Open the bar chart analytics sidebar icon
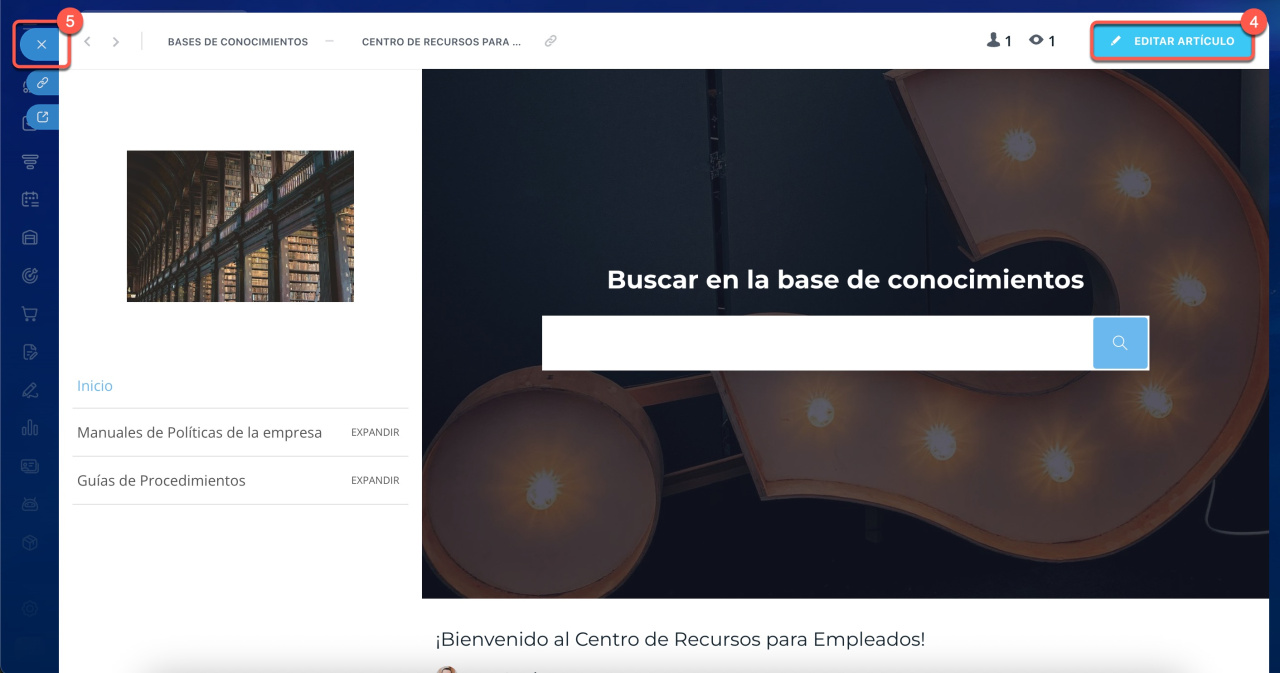Screen dimensions: 1280x673 point(30,428)
